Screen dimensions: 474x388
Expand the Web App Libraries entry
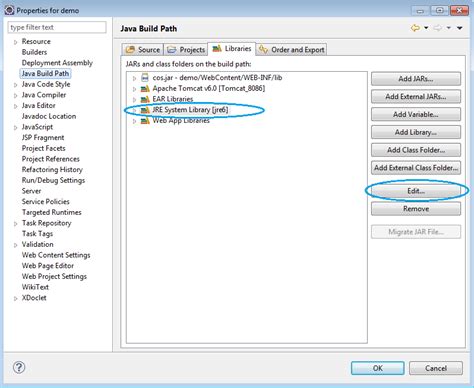[x=134, y=121]
